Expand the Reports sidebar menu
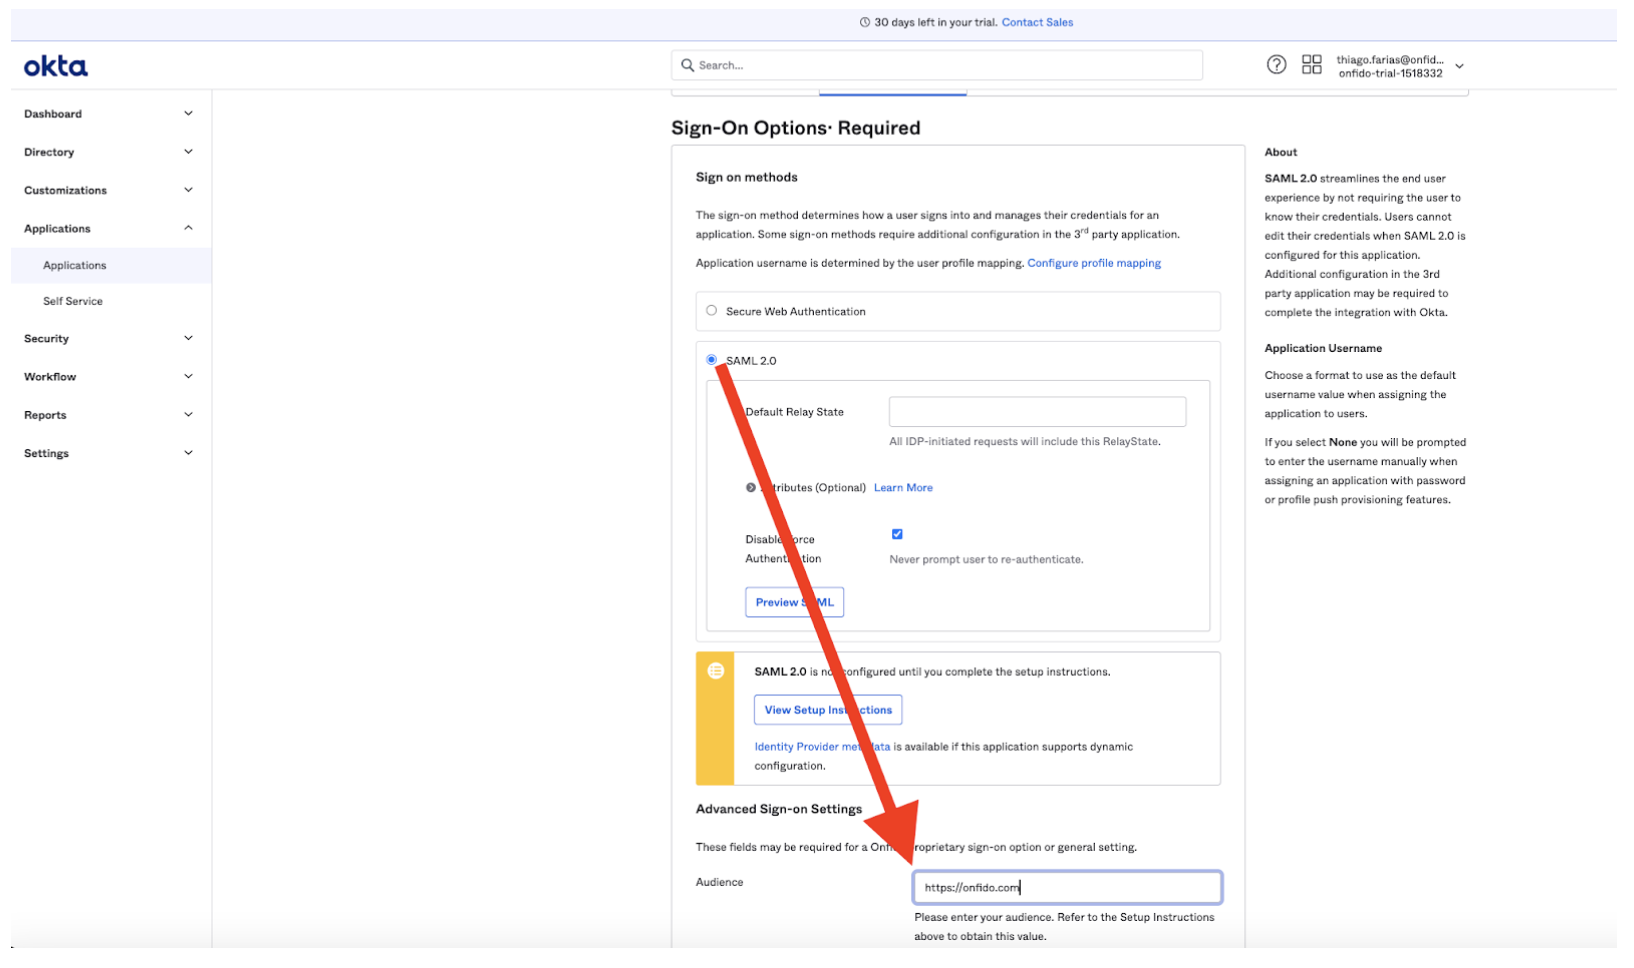 [x=188, y=415]
